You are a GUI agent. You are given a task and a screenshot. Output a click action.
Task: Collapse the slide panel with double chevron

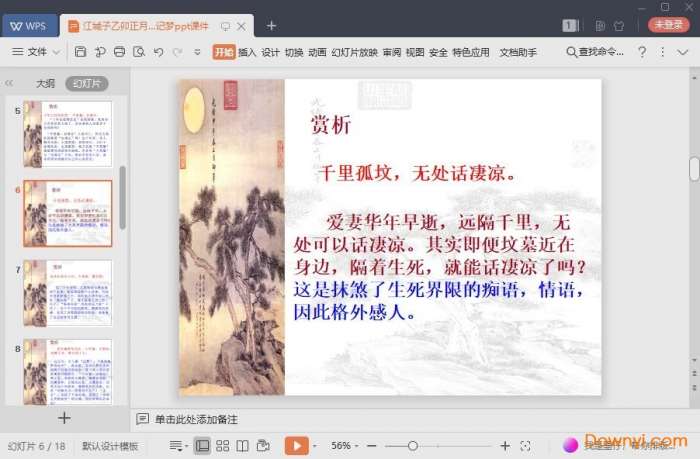(9, 83)
